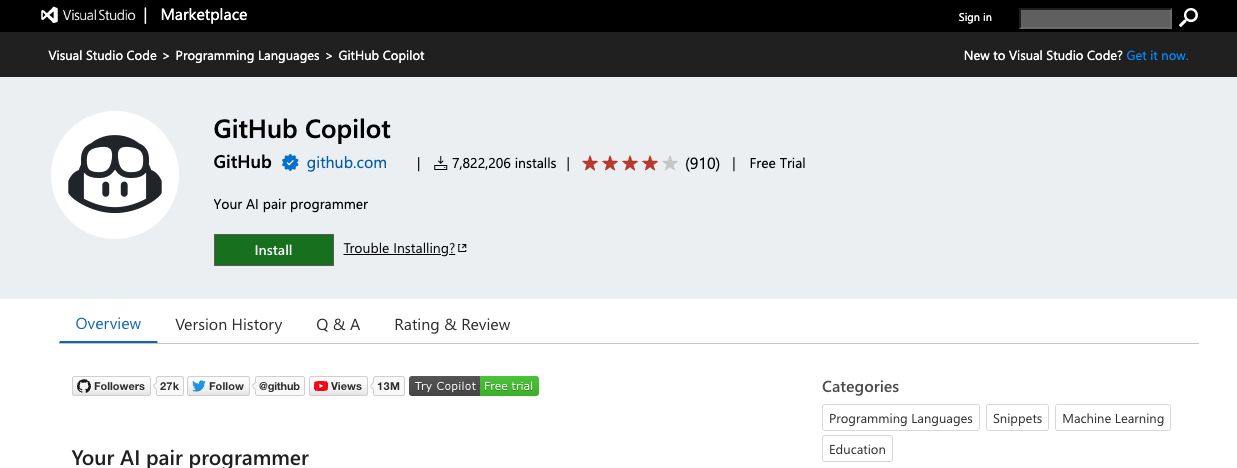Open Programming Languages breadcrumb link
This screenshot has height=468, width=1237.
point(247,56)
